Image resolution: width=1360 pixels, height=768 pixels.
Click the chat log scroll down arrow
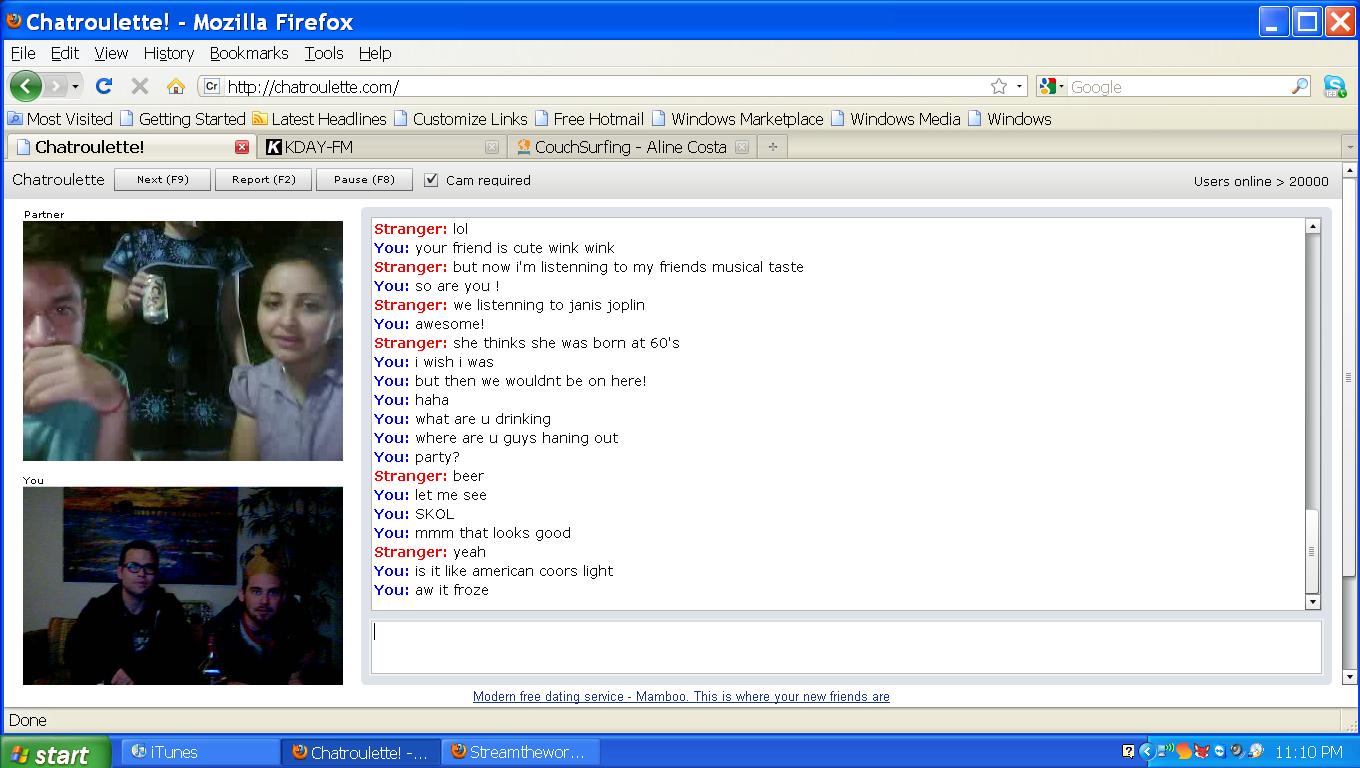pyautogui.click(x=1313, y=602)
